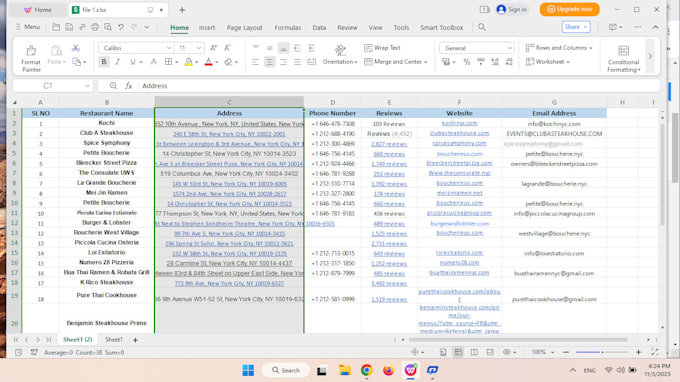Click the full screen icon in the status bar

coord(655,353)
